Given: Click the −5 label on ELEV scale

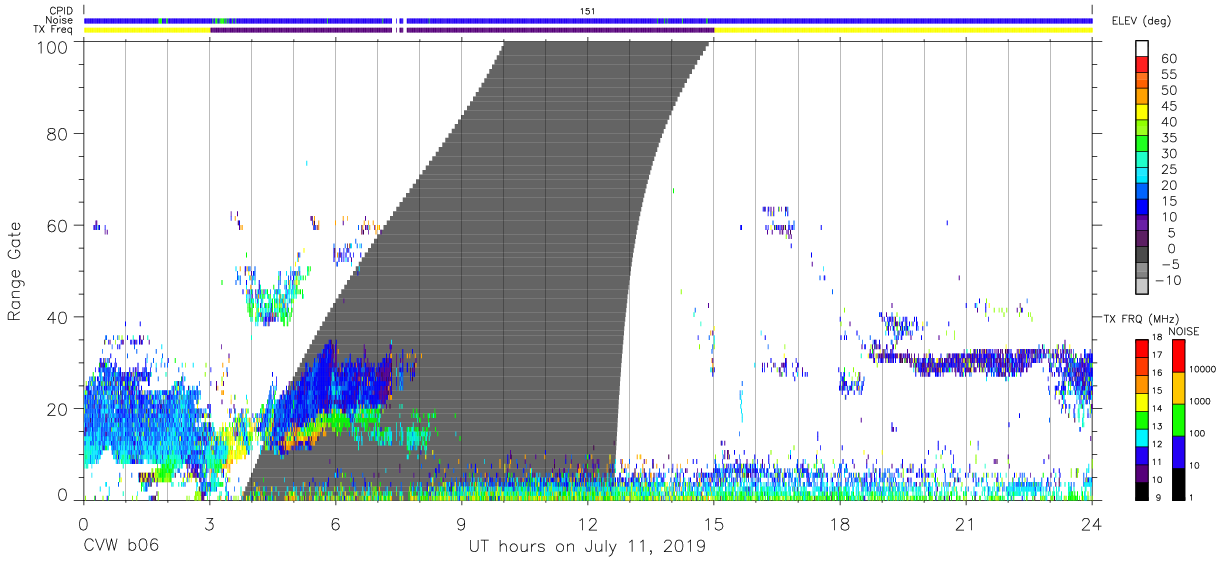Looking at the screenshot, I should click(x=1169, y=265).
